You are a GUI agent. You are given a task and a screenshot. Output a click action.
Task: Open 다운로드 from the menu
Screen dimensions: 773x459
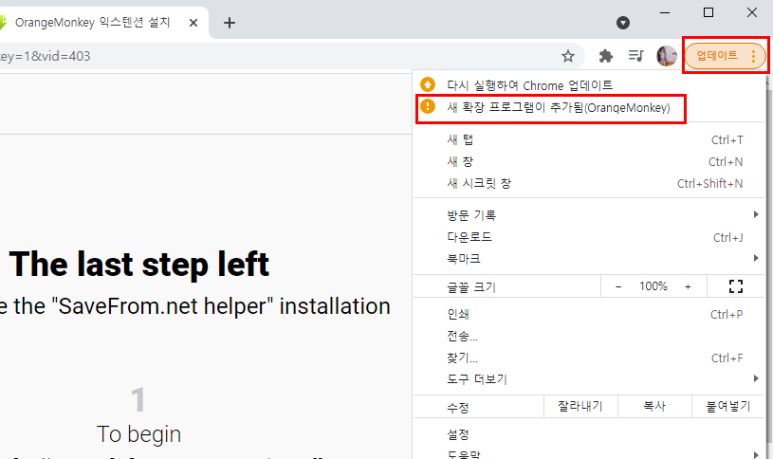click(589, 237)
